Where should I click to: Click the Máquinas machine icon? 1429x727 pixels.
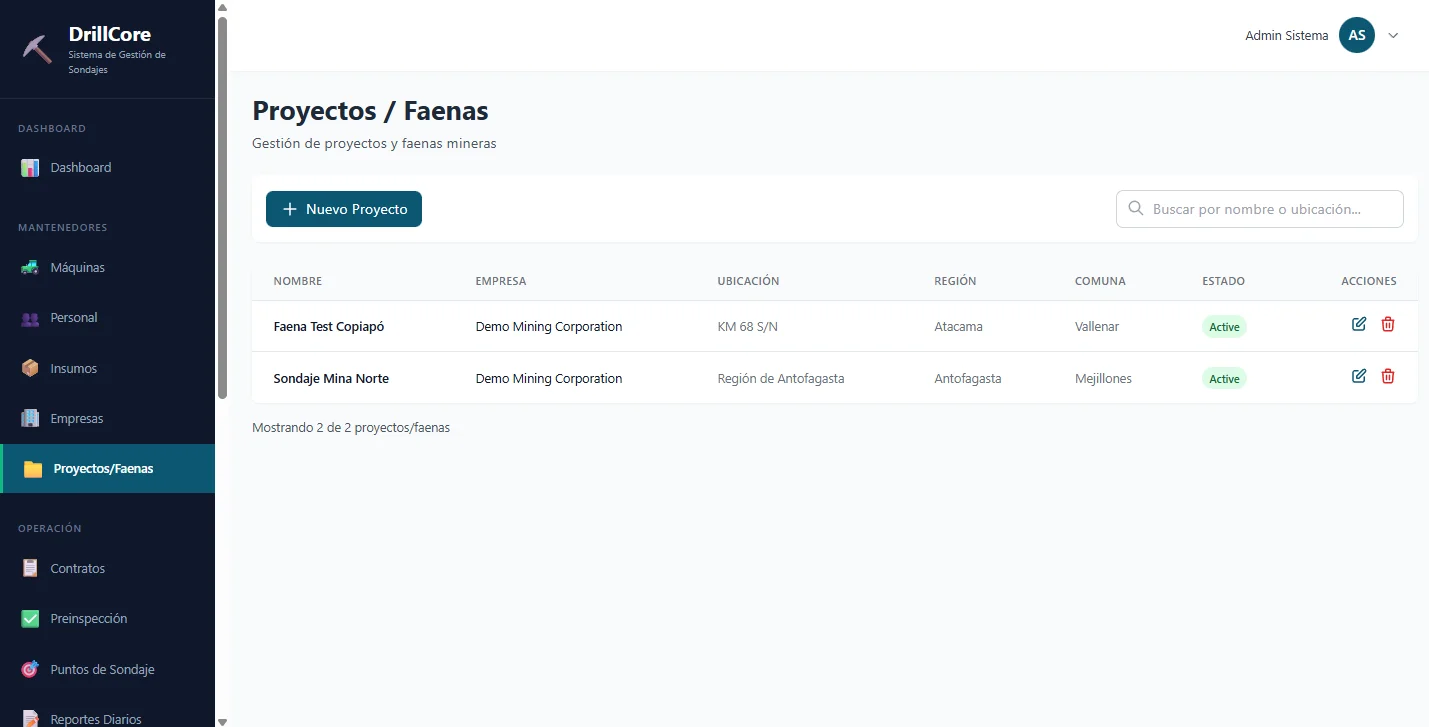point(30,268)
